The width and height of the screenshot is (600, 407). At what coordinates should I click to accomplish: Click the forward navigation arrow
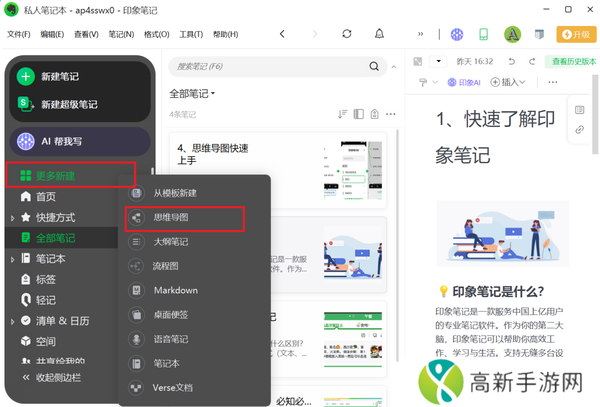click(x=315, y=34)
